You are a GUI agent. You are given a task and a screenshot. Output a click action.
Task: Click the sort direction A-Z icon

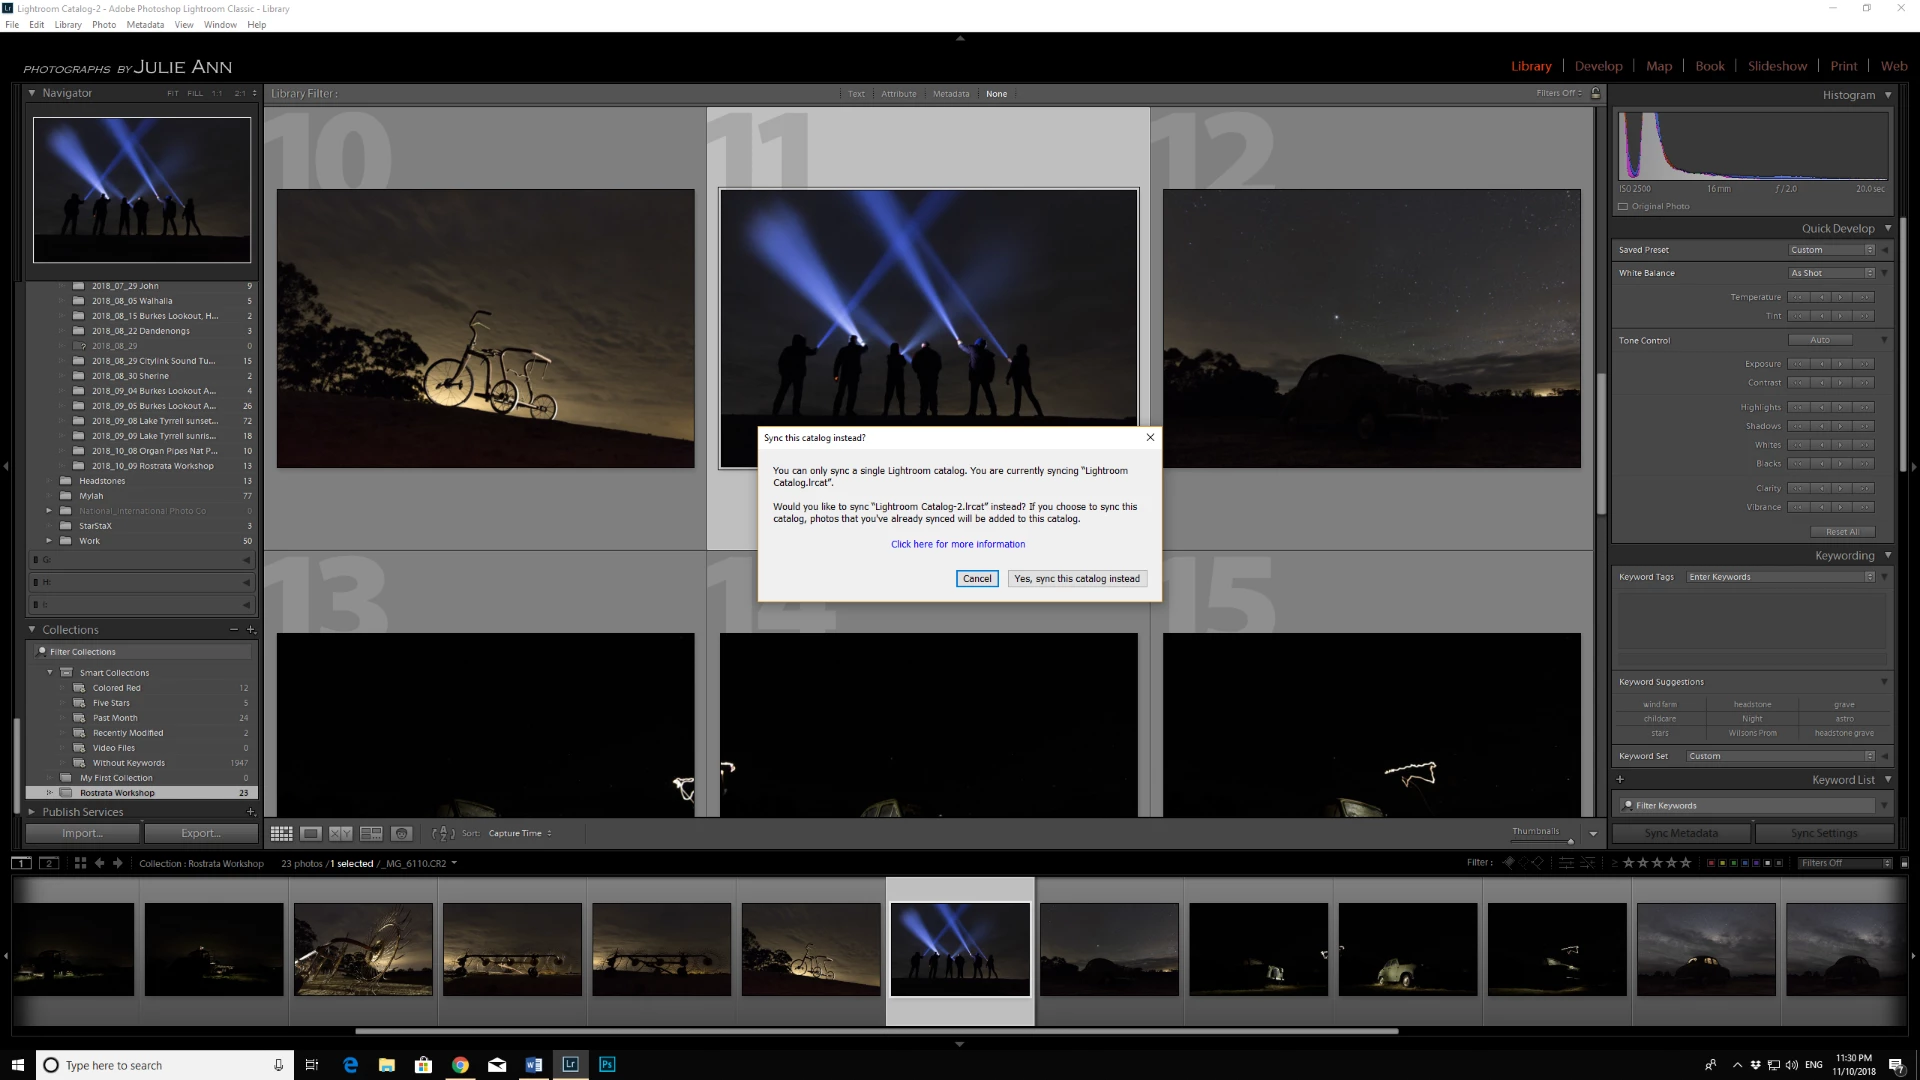[x=442, y=833]
